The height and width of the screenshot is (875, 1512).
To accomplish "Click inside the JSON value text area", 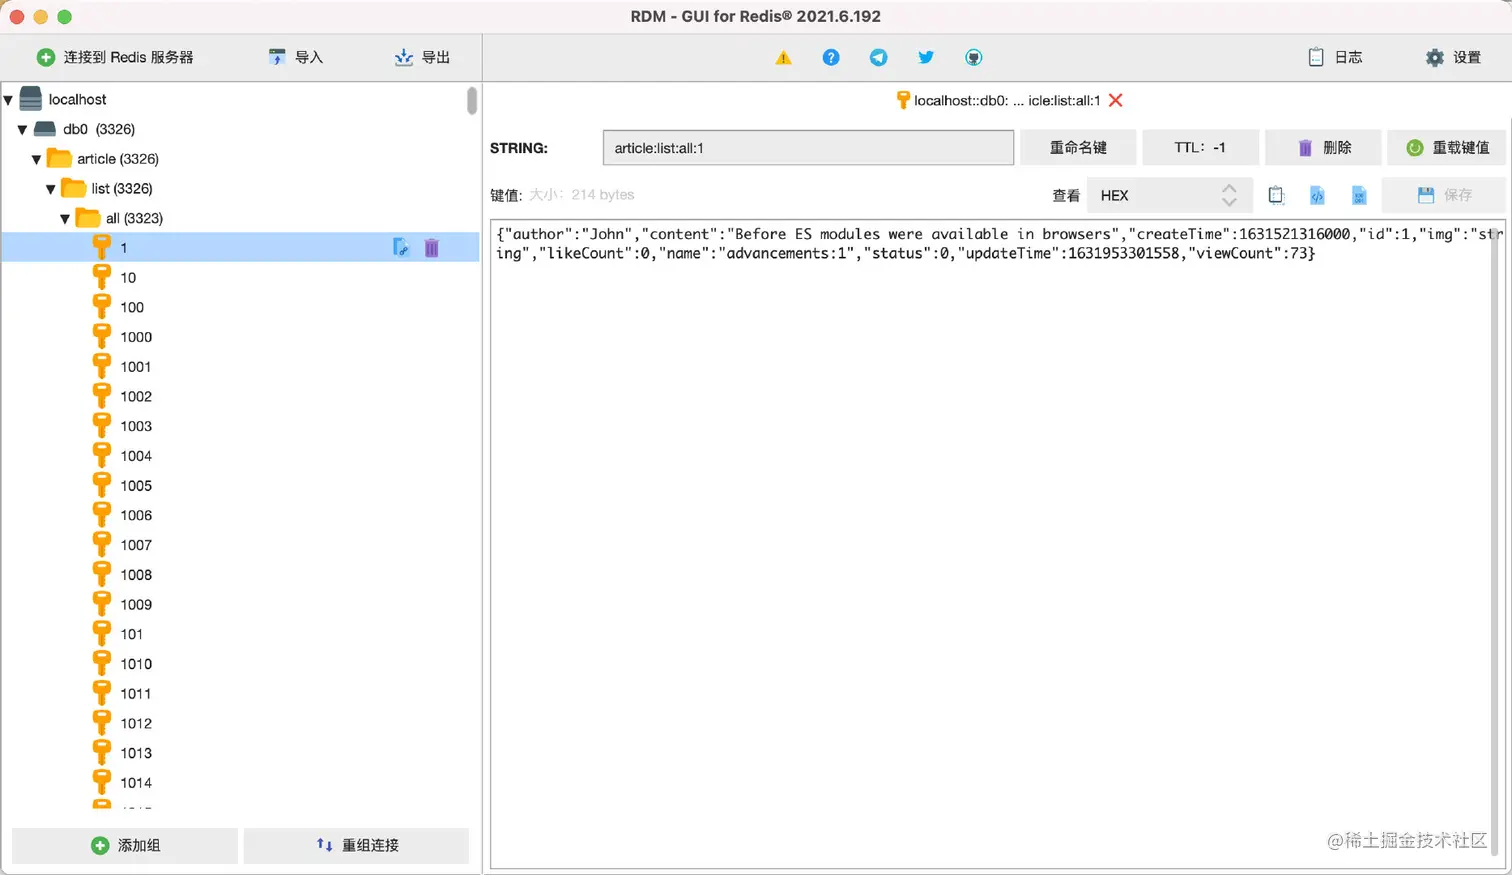I will tap(997, 544).
